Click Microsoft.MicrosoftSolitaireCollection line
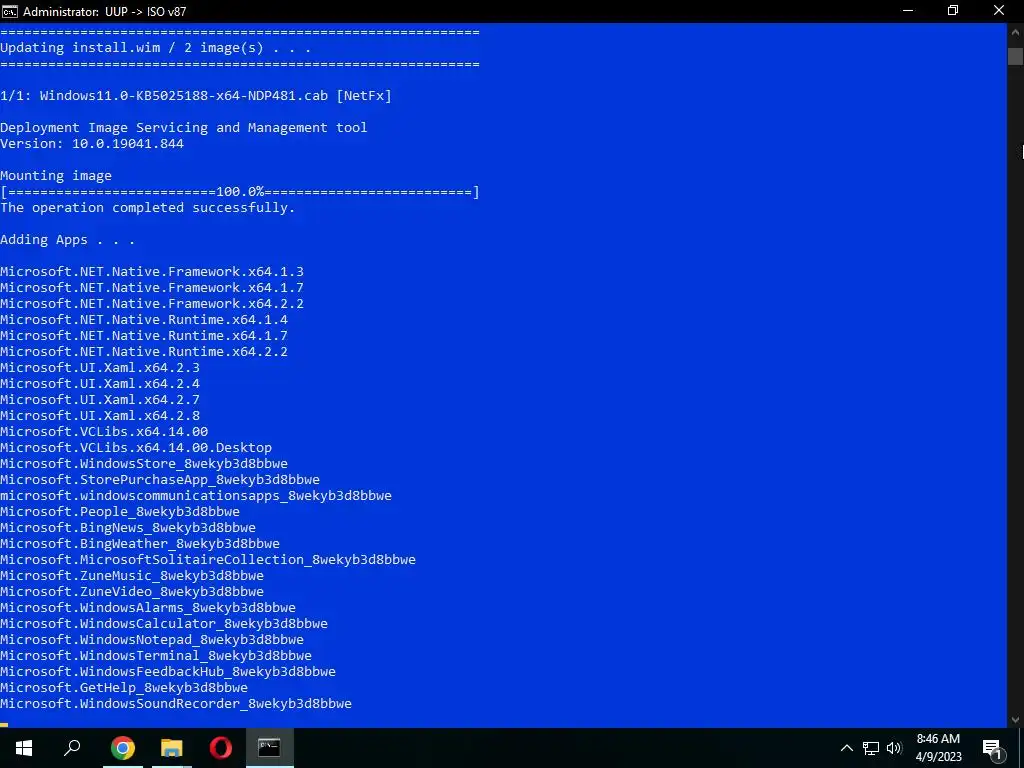This screenshot has width=1024, height=768. point(208,560)
